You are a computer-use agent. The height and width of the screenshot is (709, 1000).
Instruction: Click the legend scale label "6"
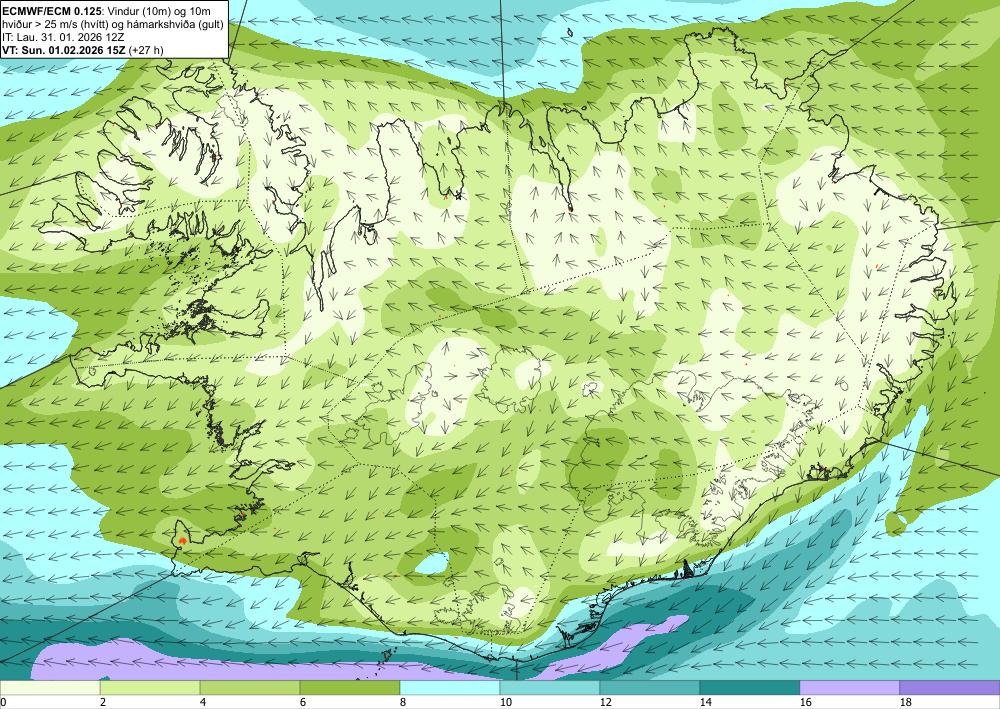303,703
